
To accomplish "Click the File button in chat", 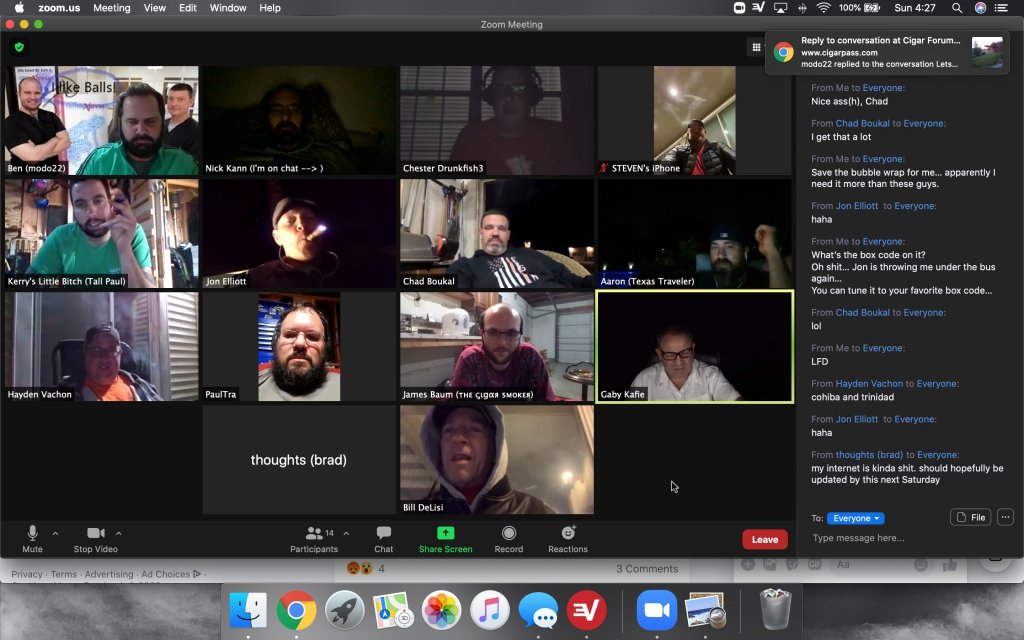I will pyautogui.click(x=970, y=517).
